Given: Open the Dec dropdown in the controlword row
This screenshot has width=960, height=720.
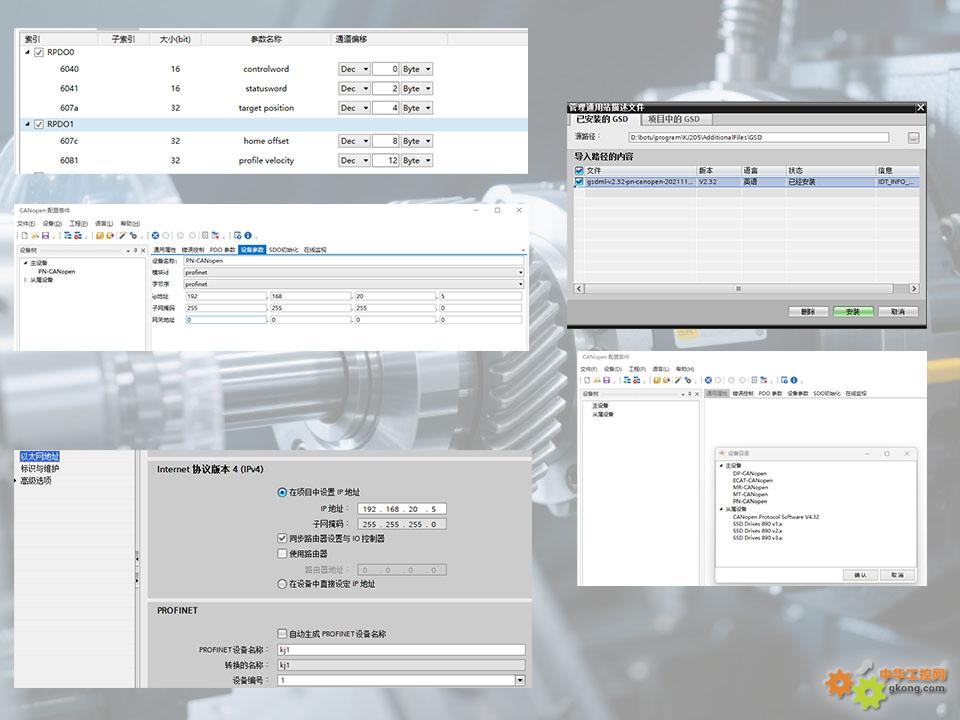Looking at the screenshot, I should pos(354,69).
